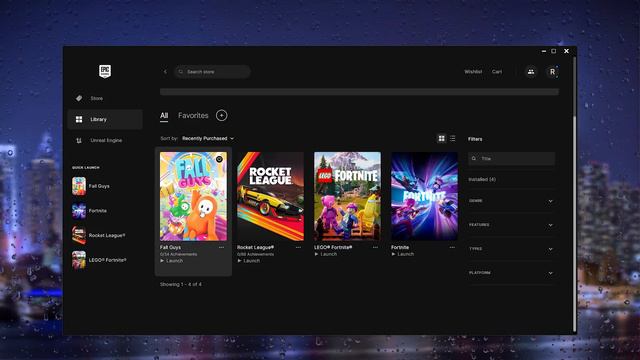The image size is (640, 360).
Task: Click the Library grid icon
Action: 79,119
